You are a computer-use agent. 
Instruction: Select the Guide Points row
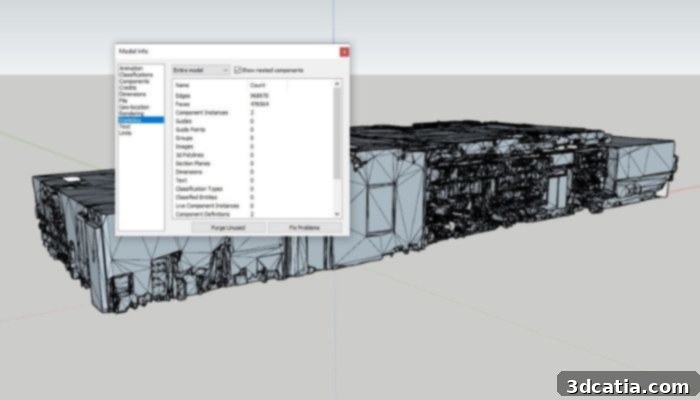253,129
